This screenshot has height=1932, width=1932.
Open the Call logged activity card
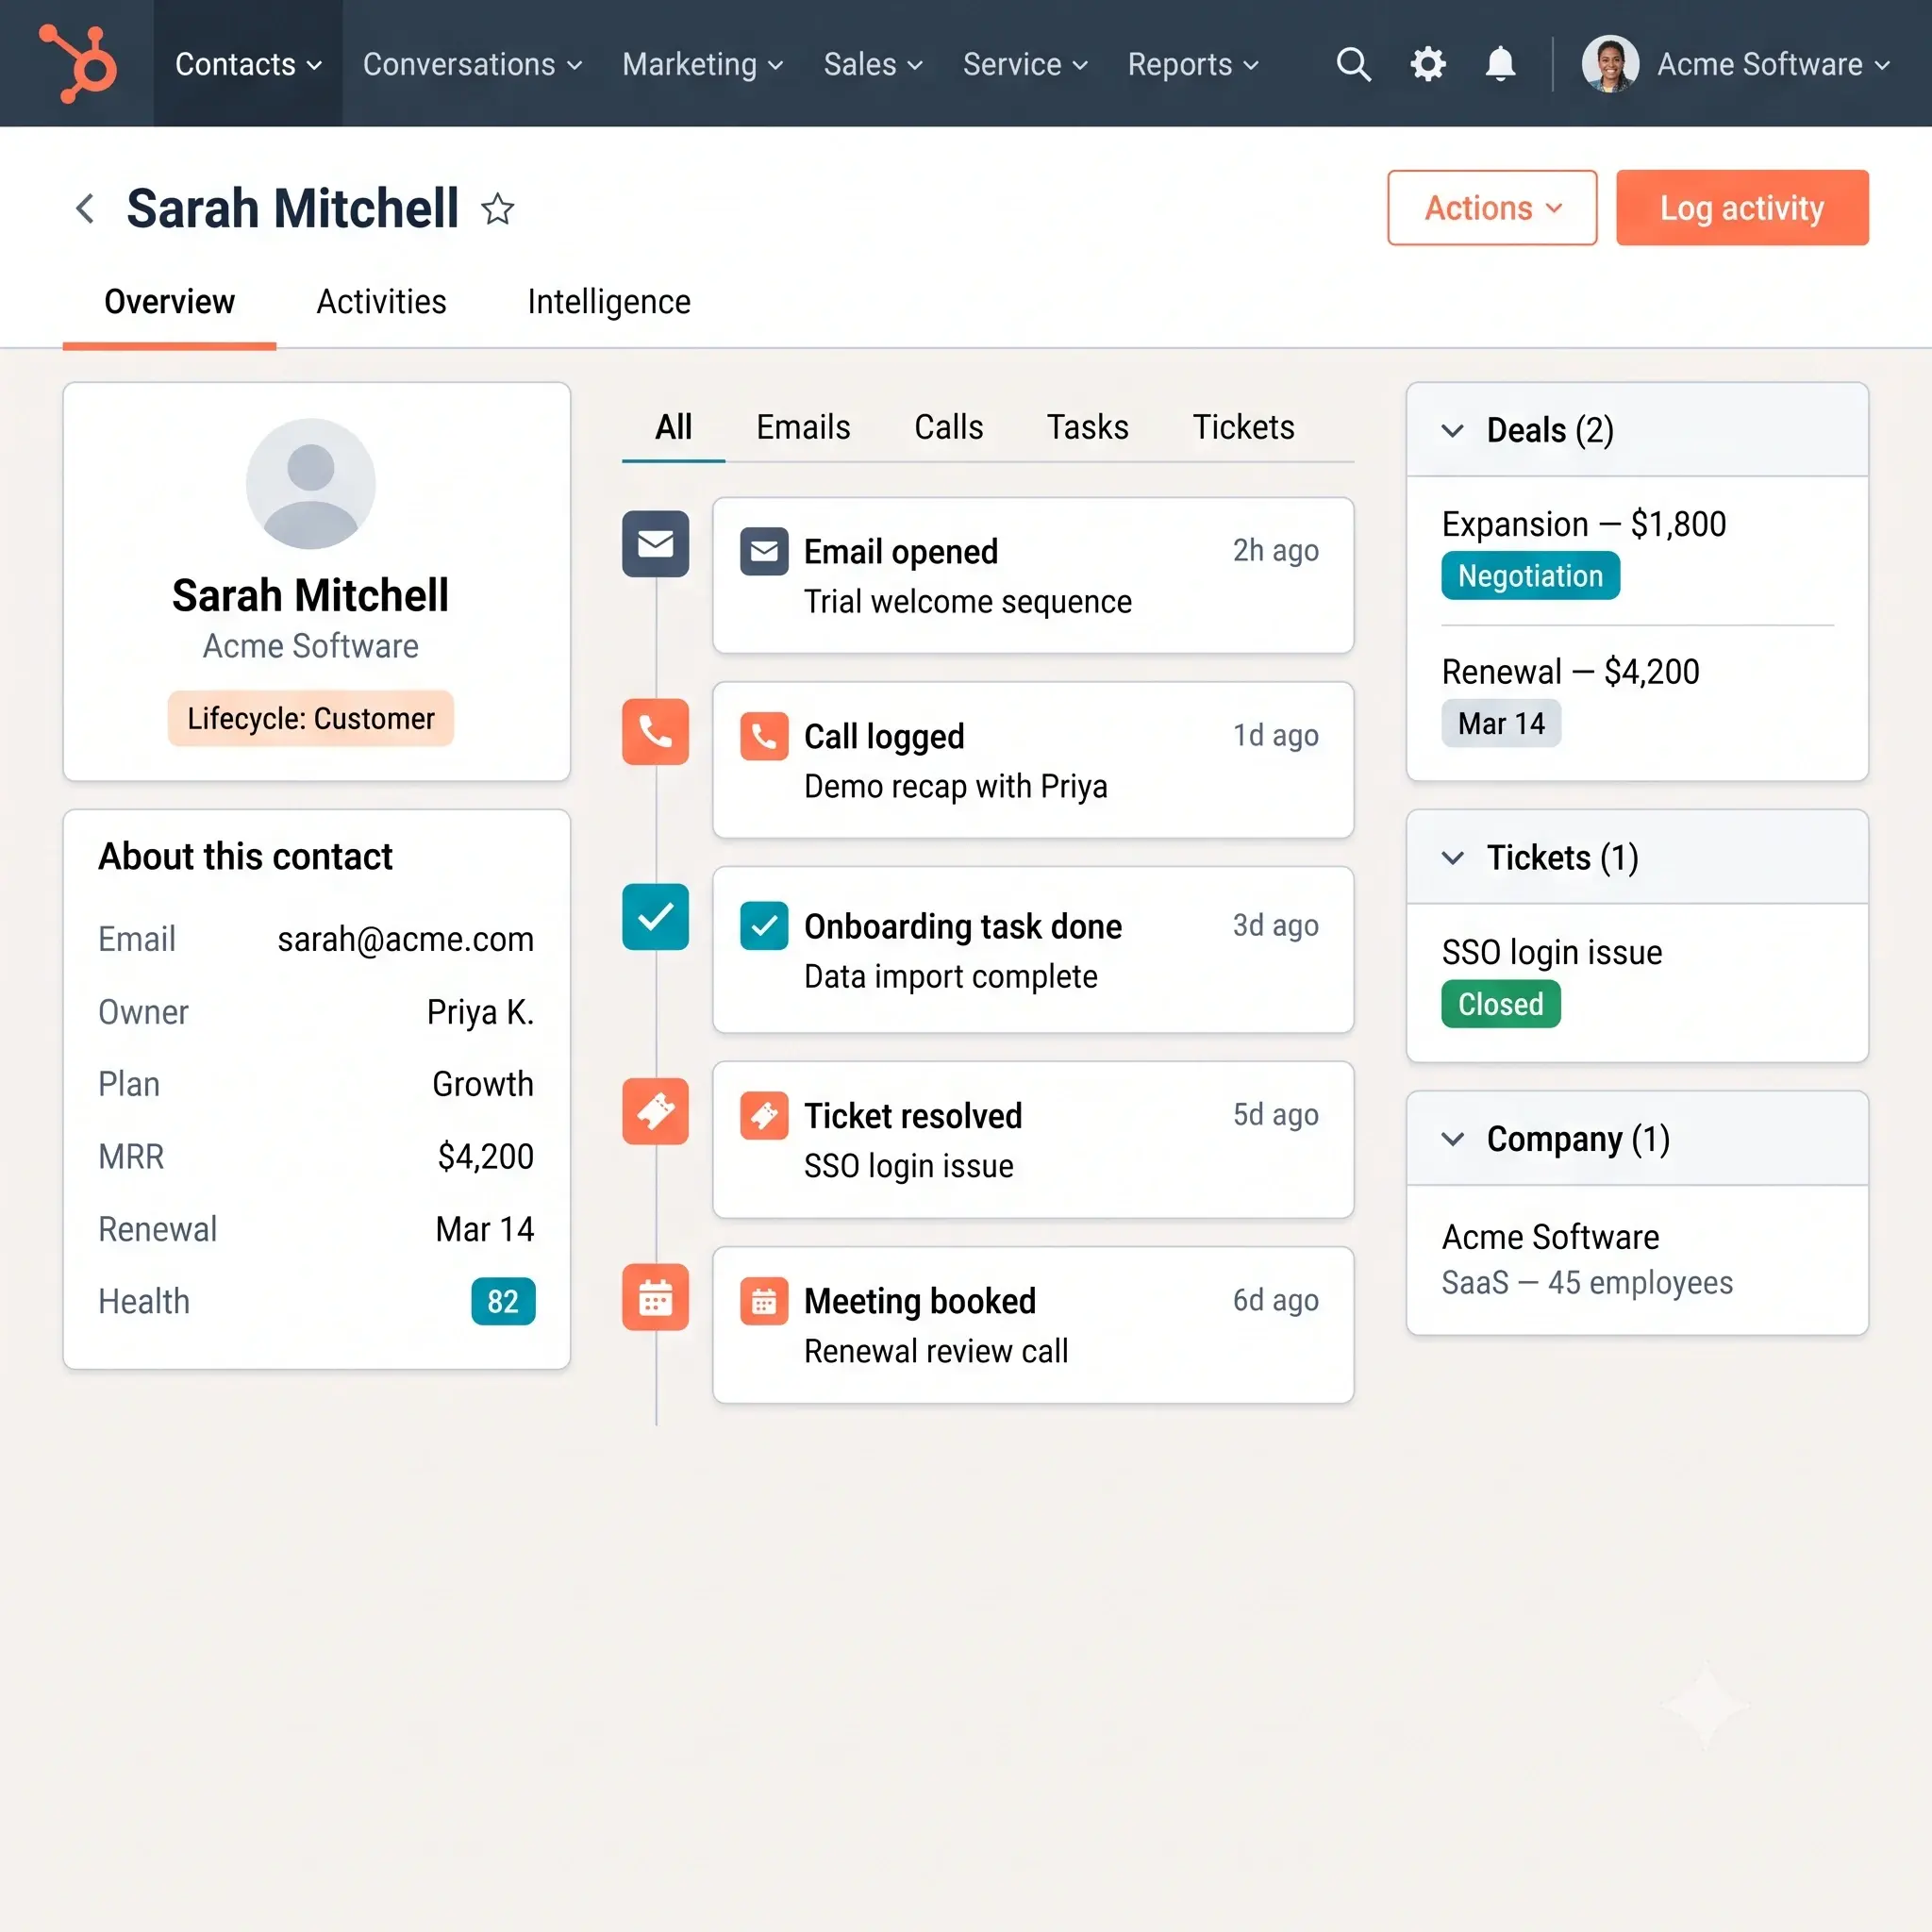(1033, 760)
